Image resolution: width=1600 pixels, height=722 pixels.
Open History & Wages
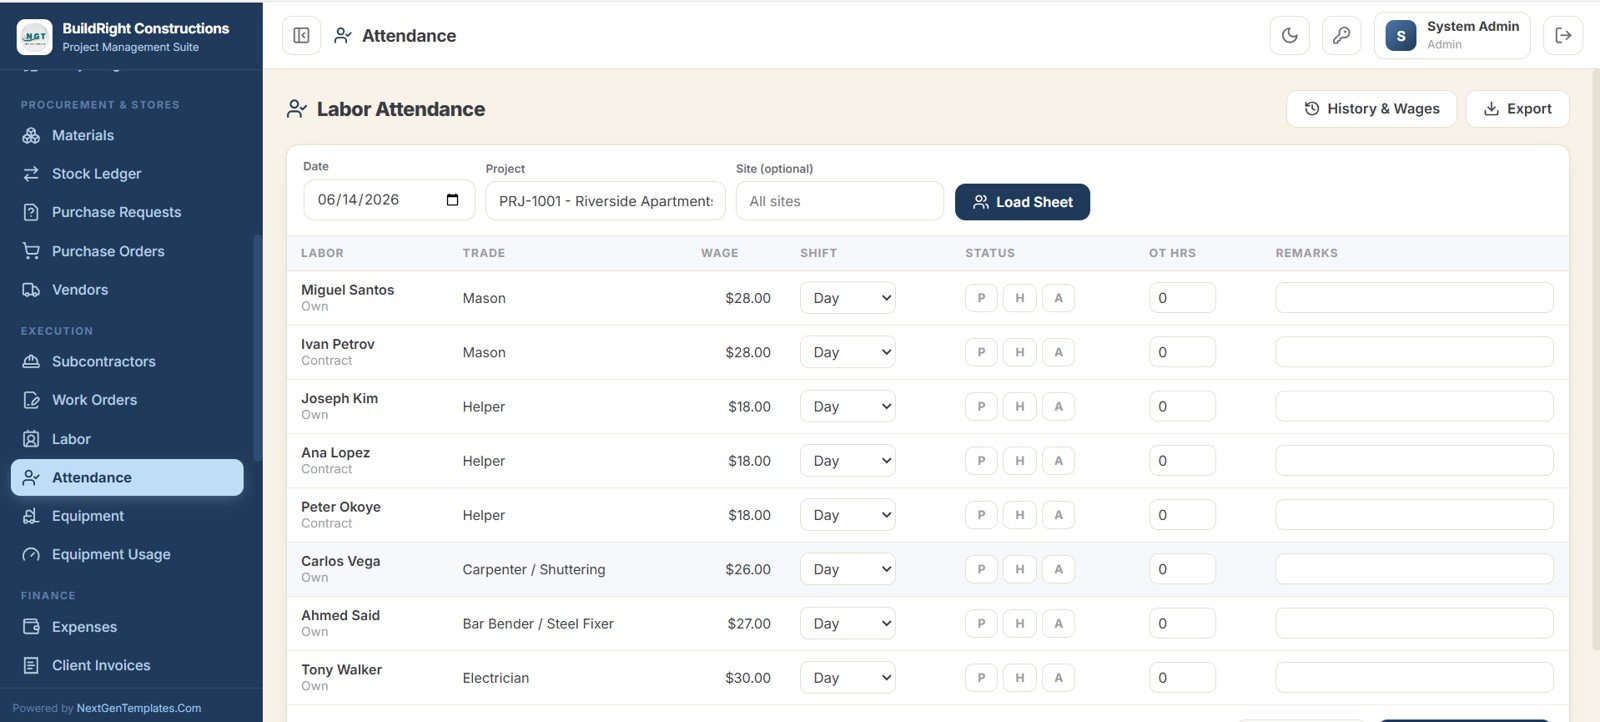(1371, 109)
